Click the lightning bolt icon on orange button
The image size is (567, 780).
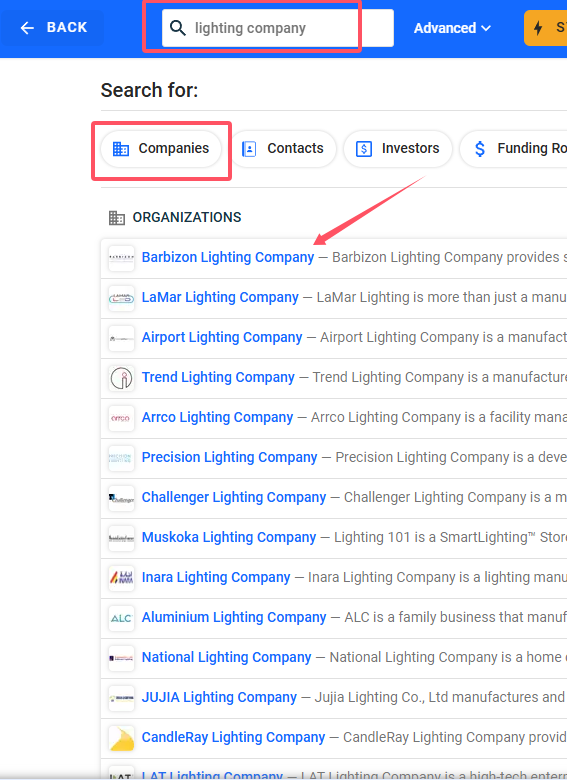[538, 28]
